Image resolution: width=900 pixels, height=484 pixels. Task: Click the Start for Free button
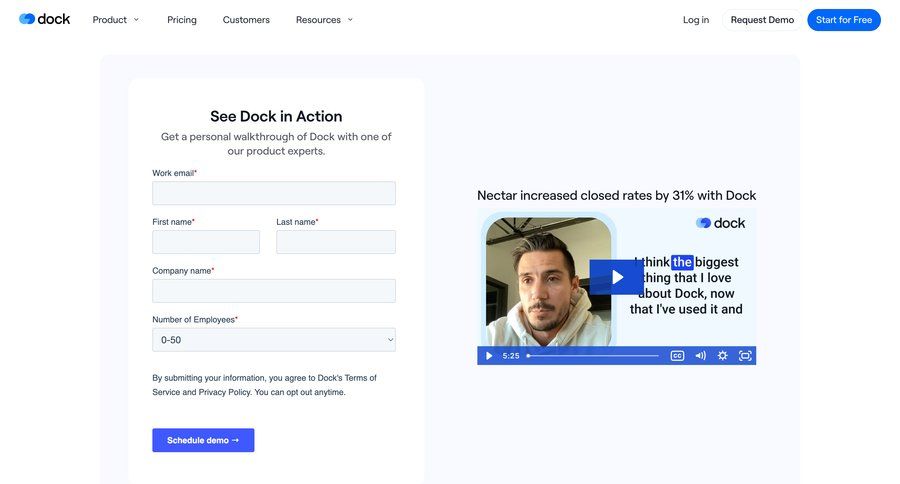click(844, 20)
